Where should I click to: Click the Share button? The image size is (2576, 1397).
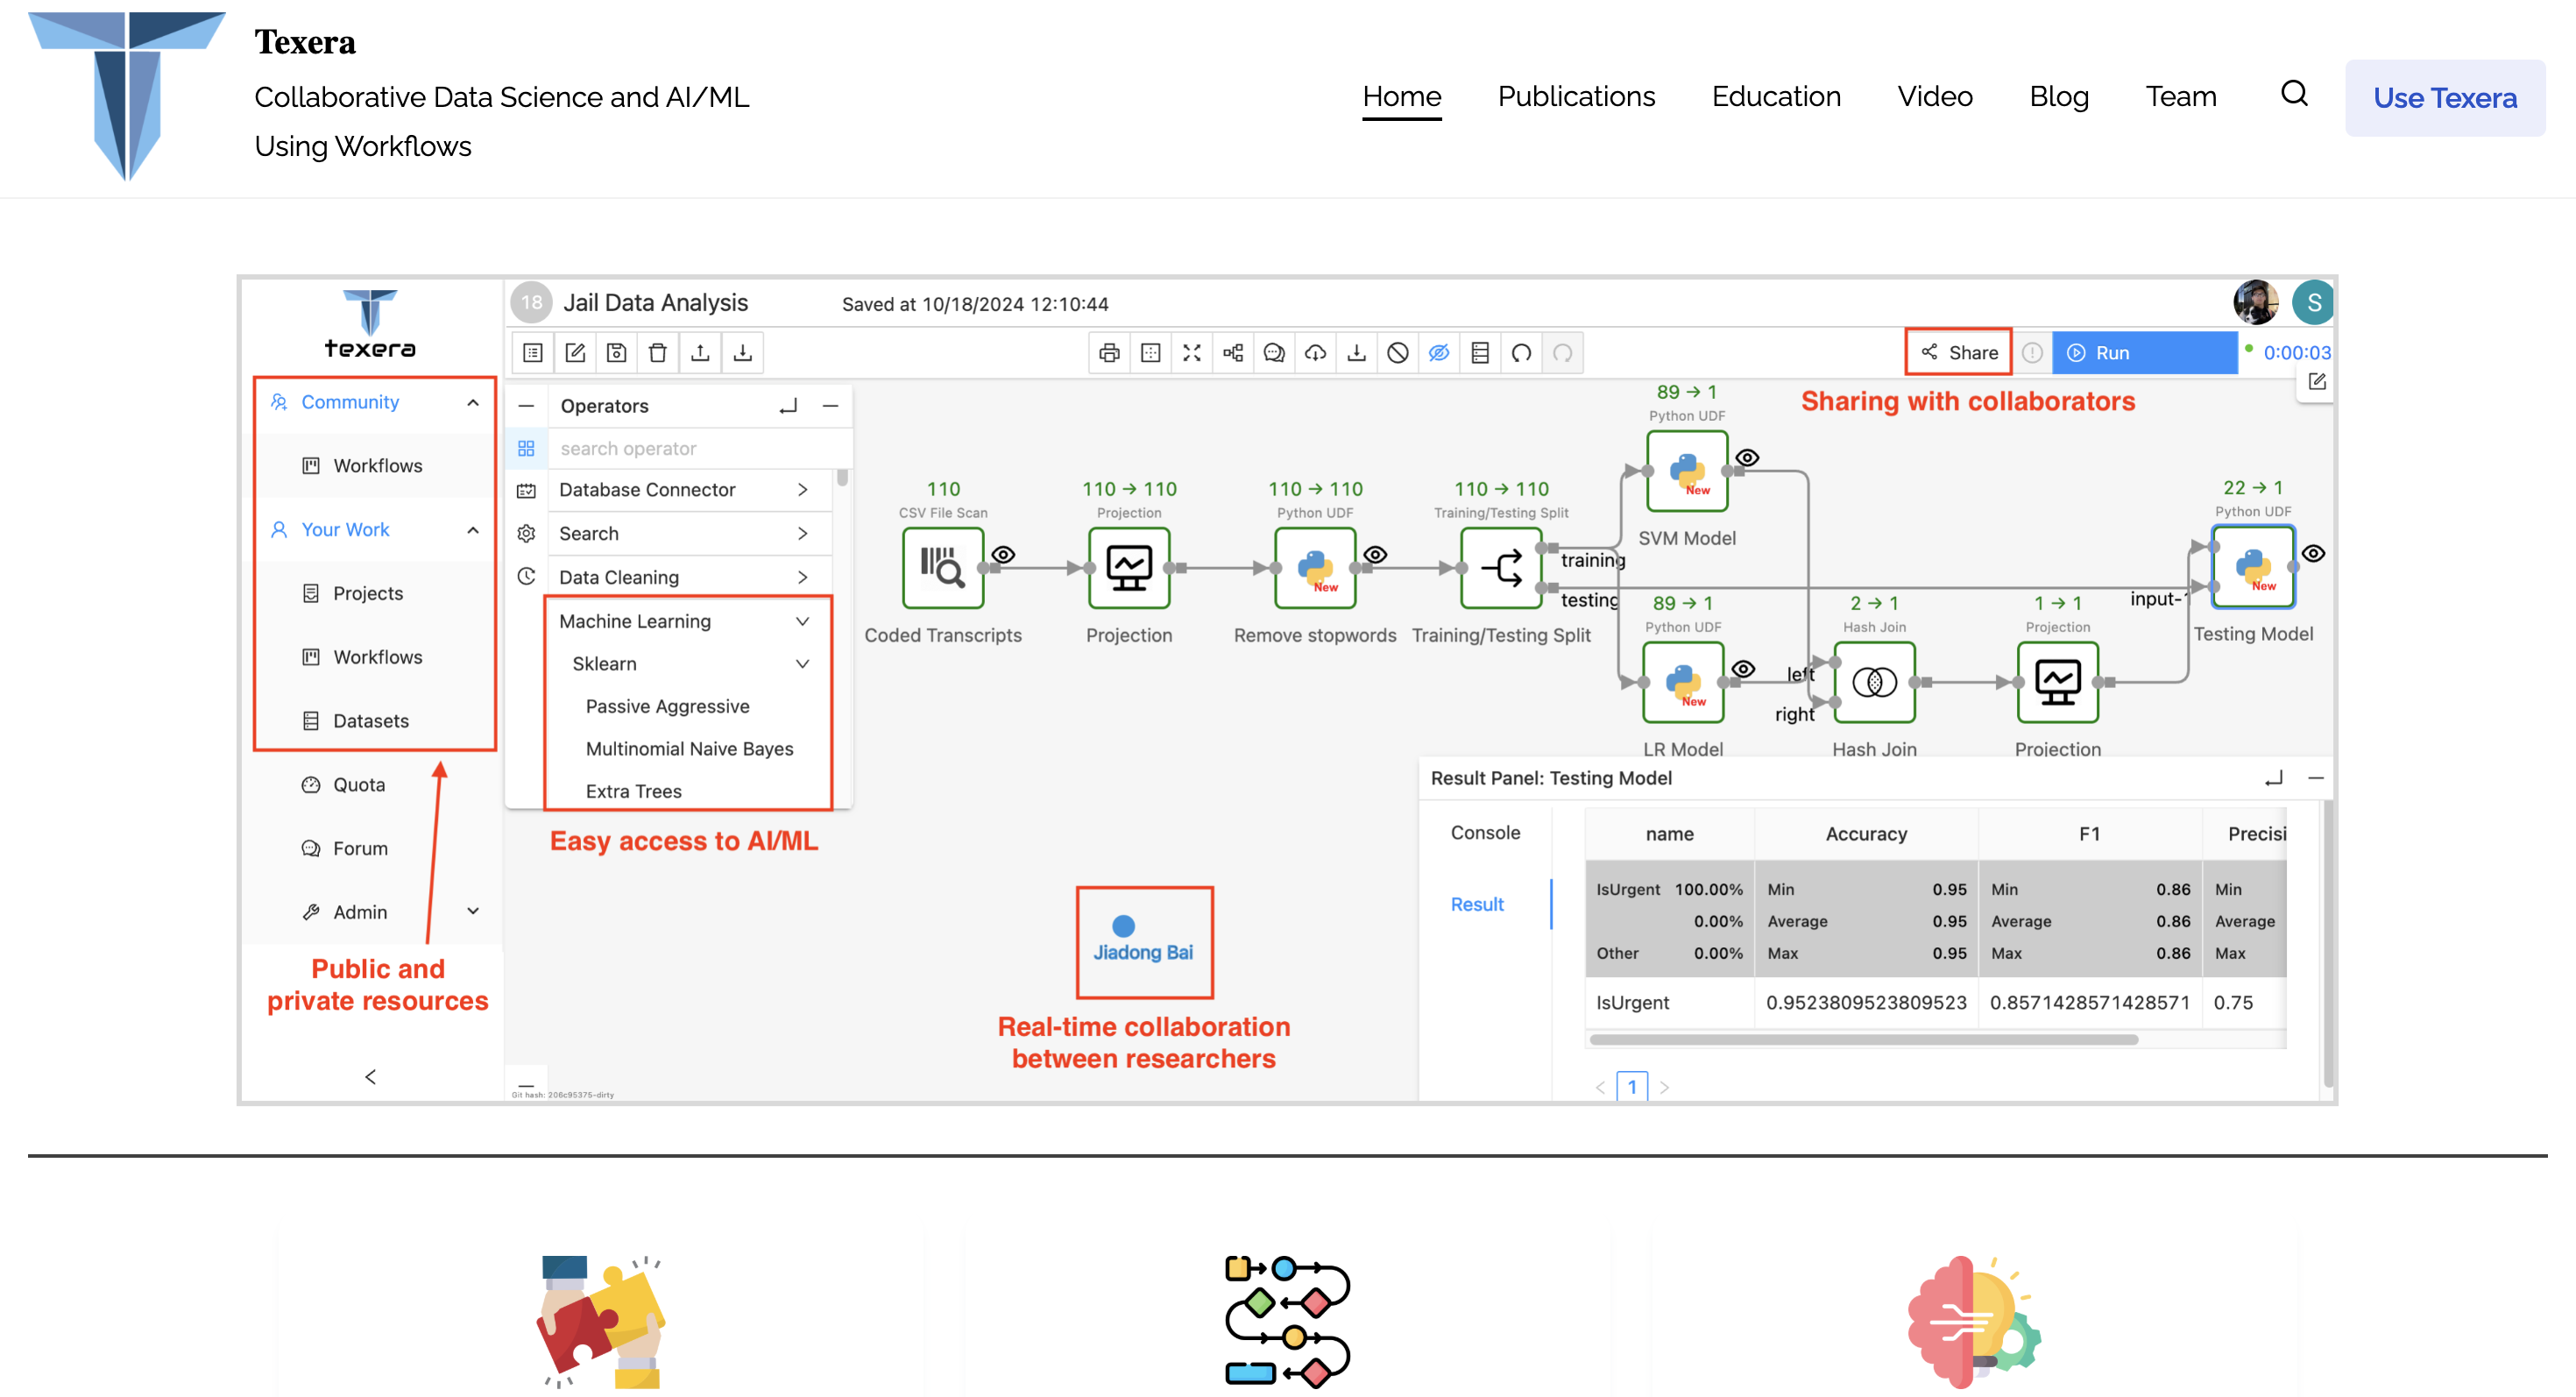coord(1958,353)
